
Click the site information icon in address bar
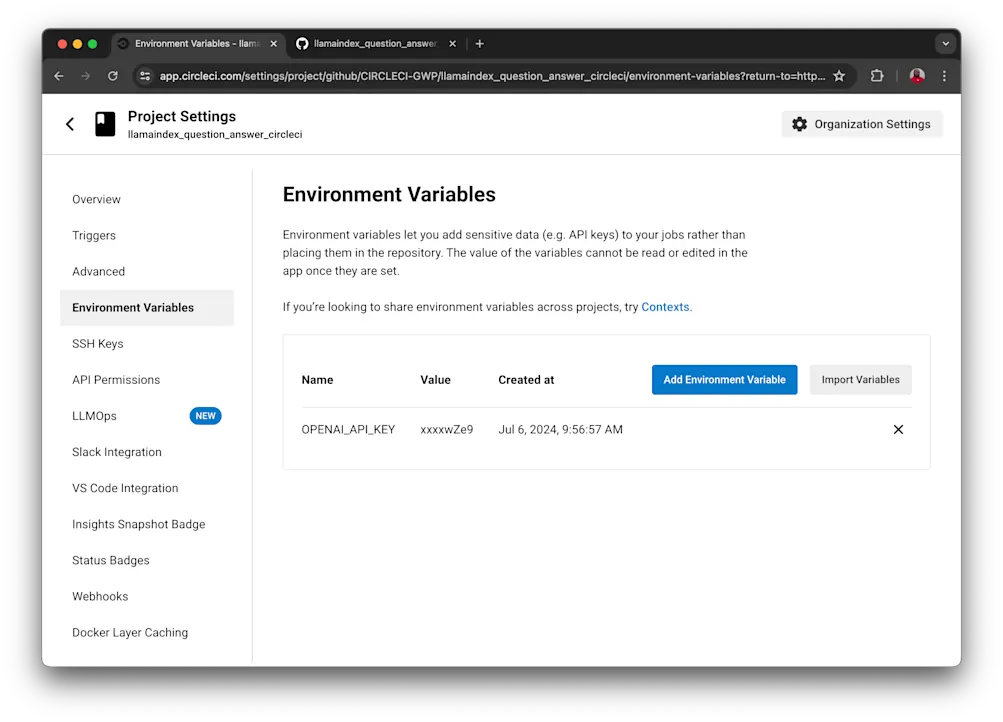[x=144, y=75]
